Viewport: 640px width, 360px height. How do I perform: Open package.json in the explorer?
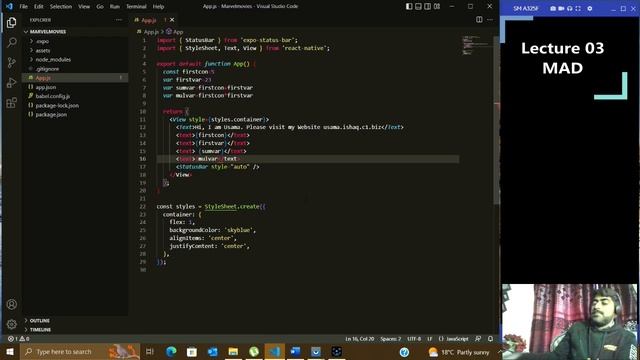51,115
